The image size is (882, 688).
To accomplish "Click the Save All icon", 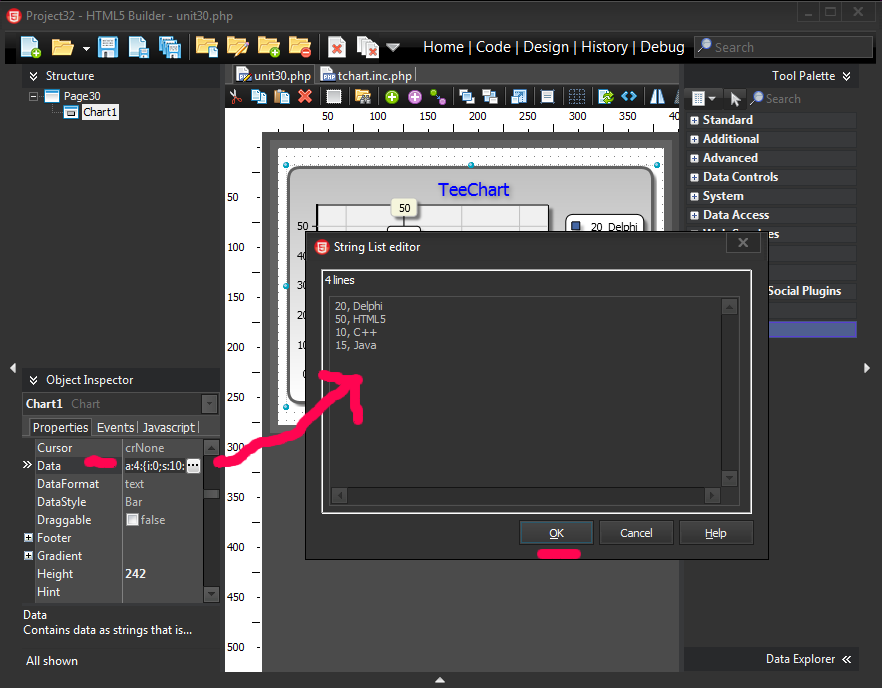I will pyautogui.click(x=169, y=47).
